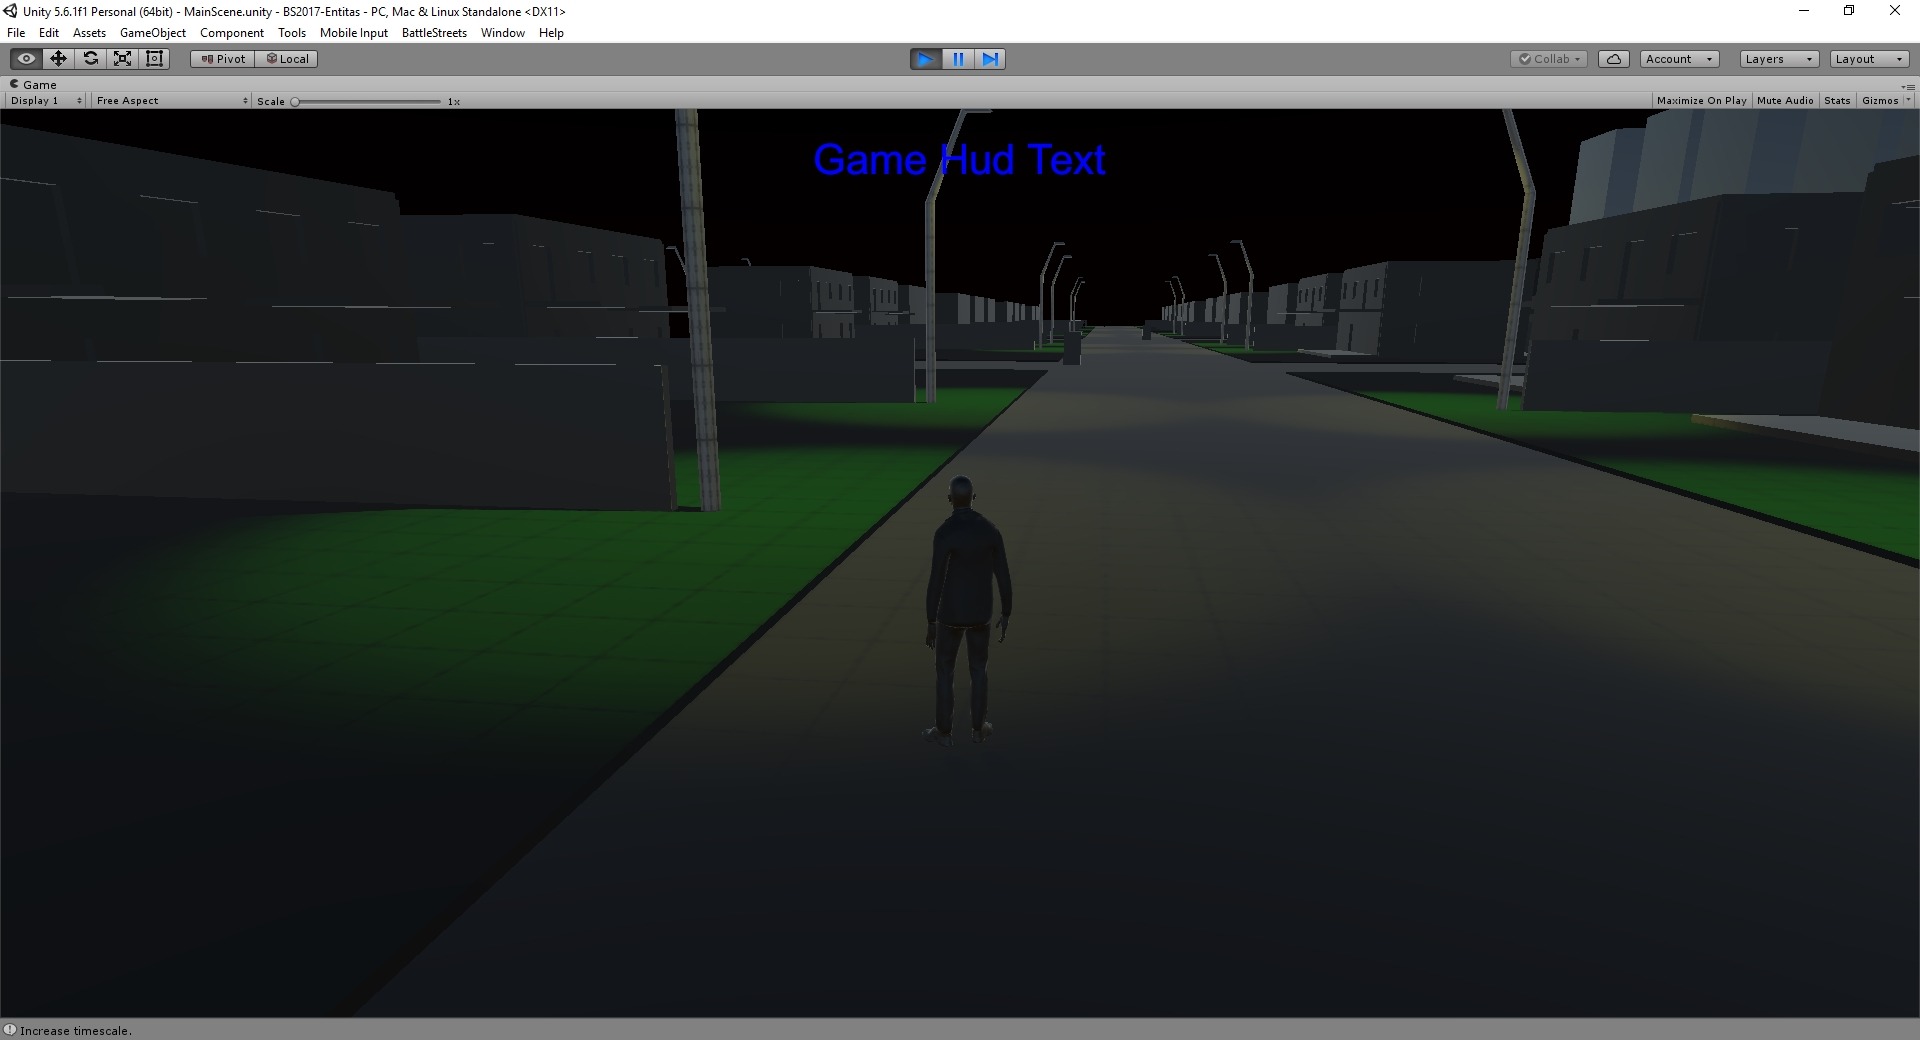The image size is (1920, 1040).
Task: Show the Stats overlay
Action: coord(1837,101)
